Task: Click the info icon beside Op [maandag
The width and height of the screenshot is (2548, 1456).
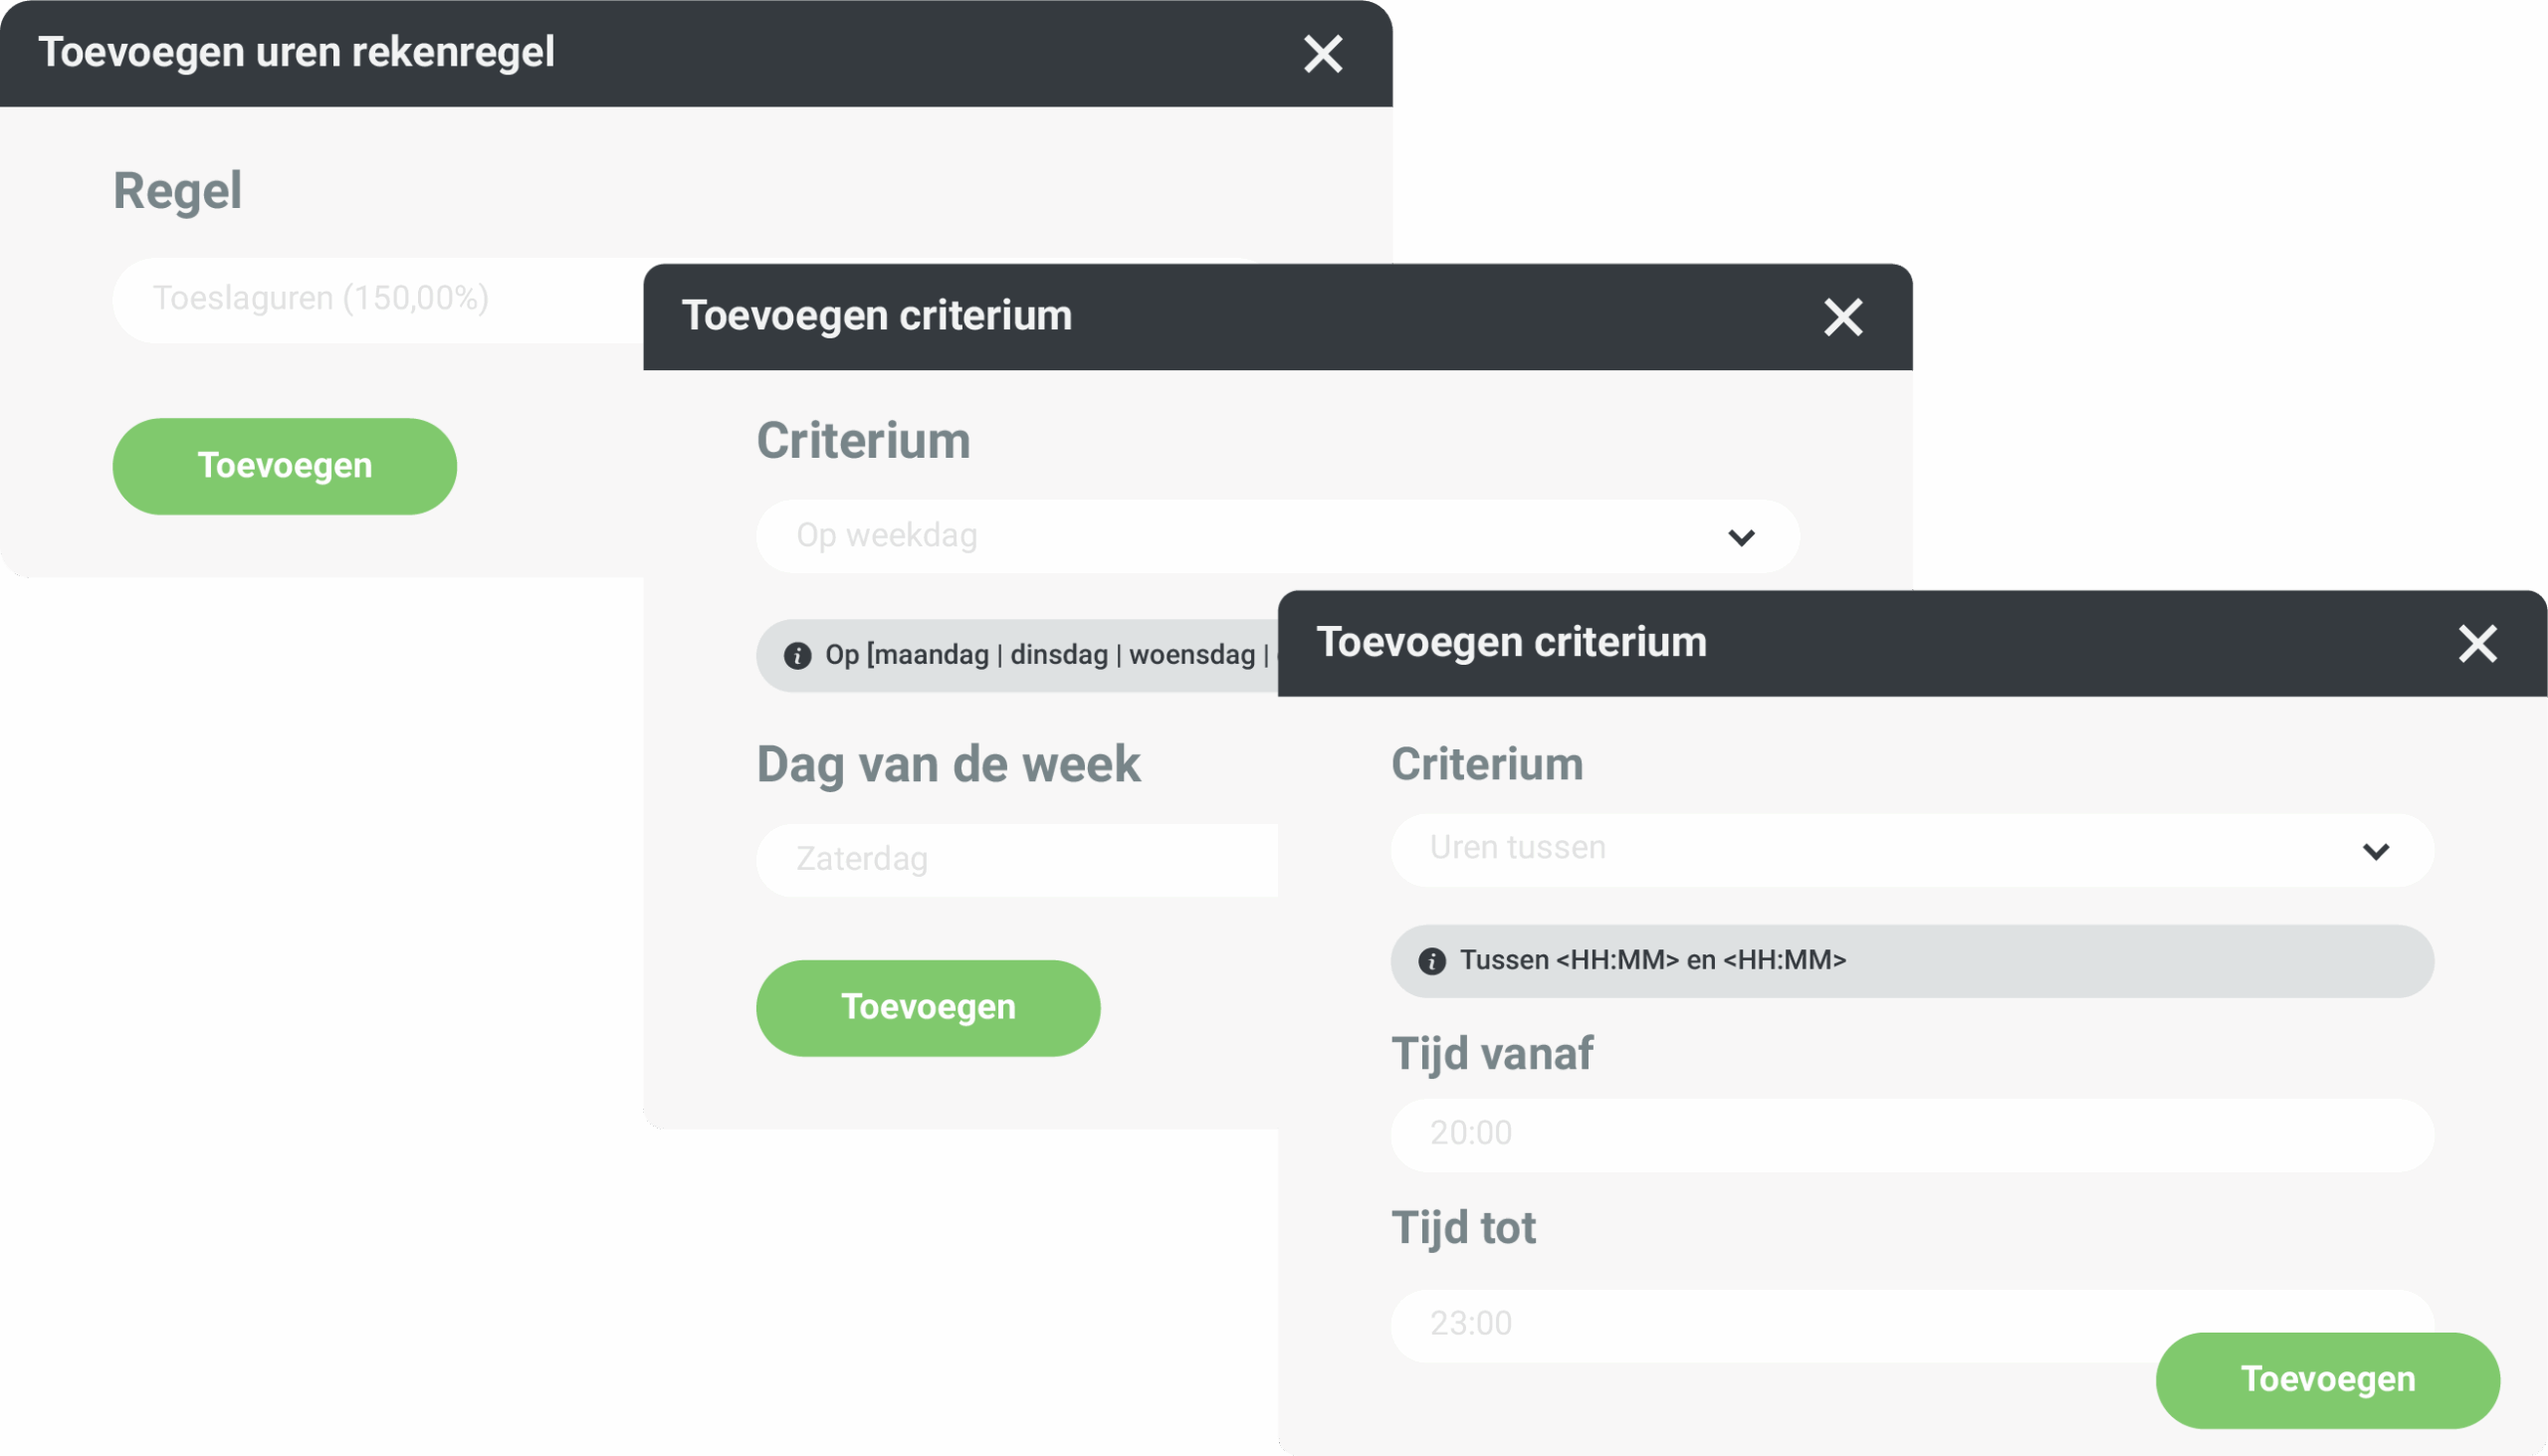Action: [x=797, y=656]
